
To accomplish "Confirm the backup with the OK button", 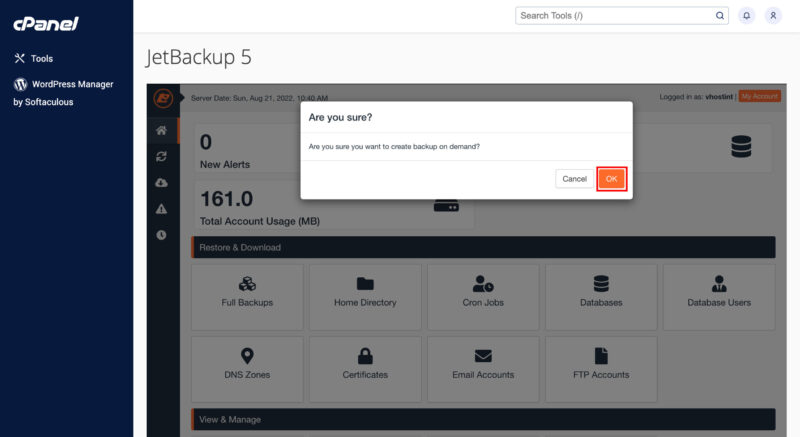I will click(x=611, y=179).
